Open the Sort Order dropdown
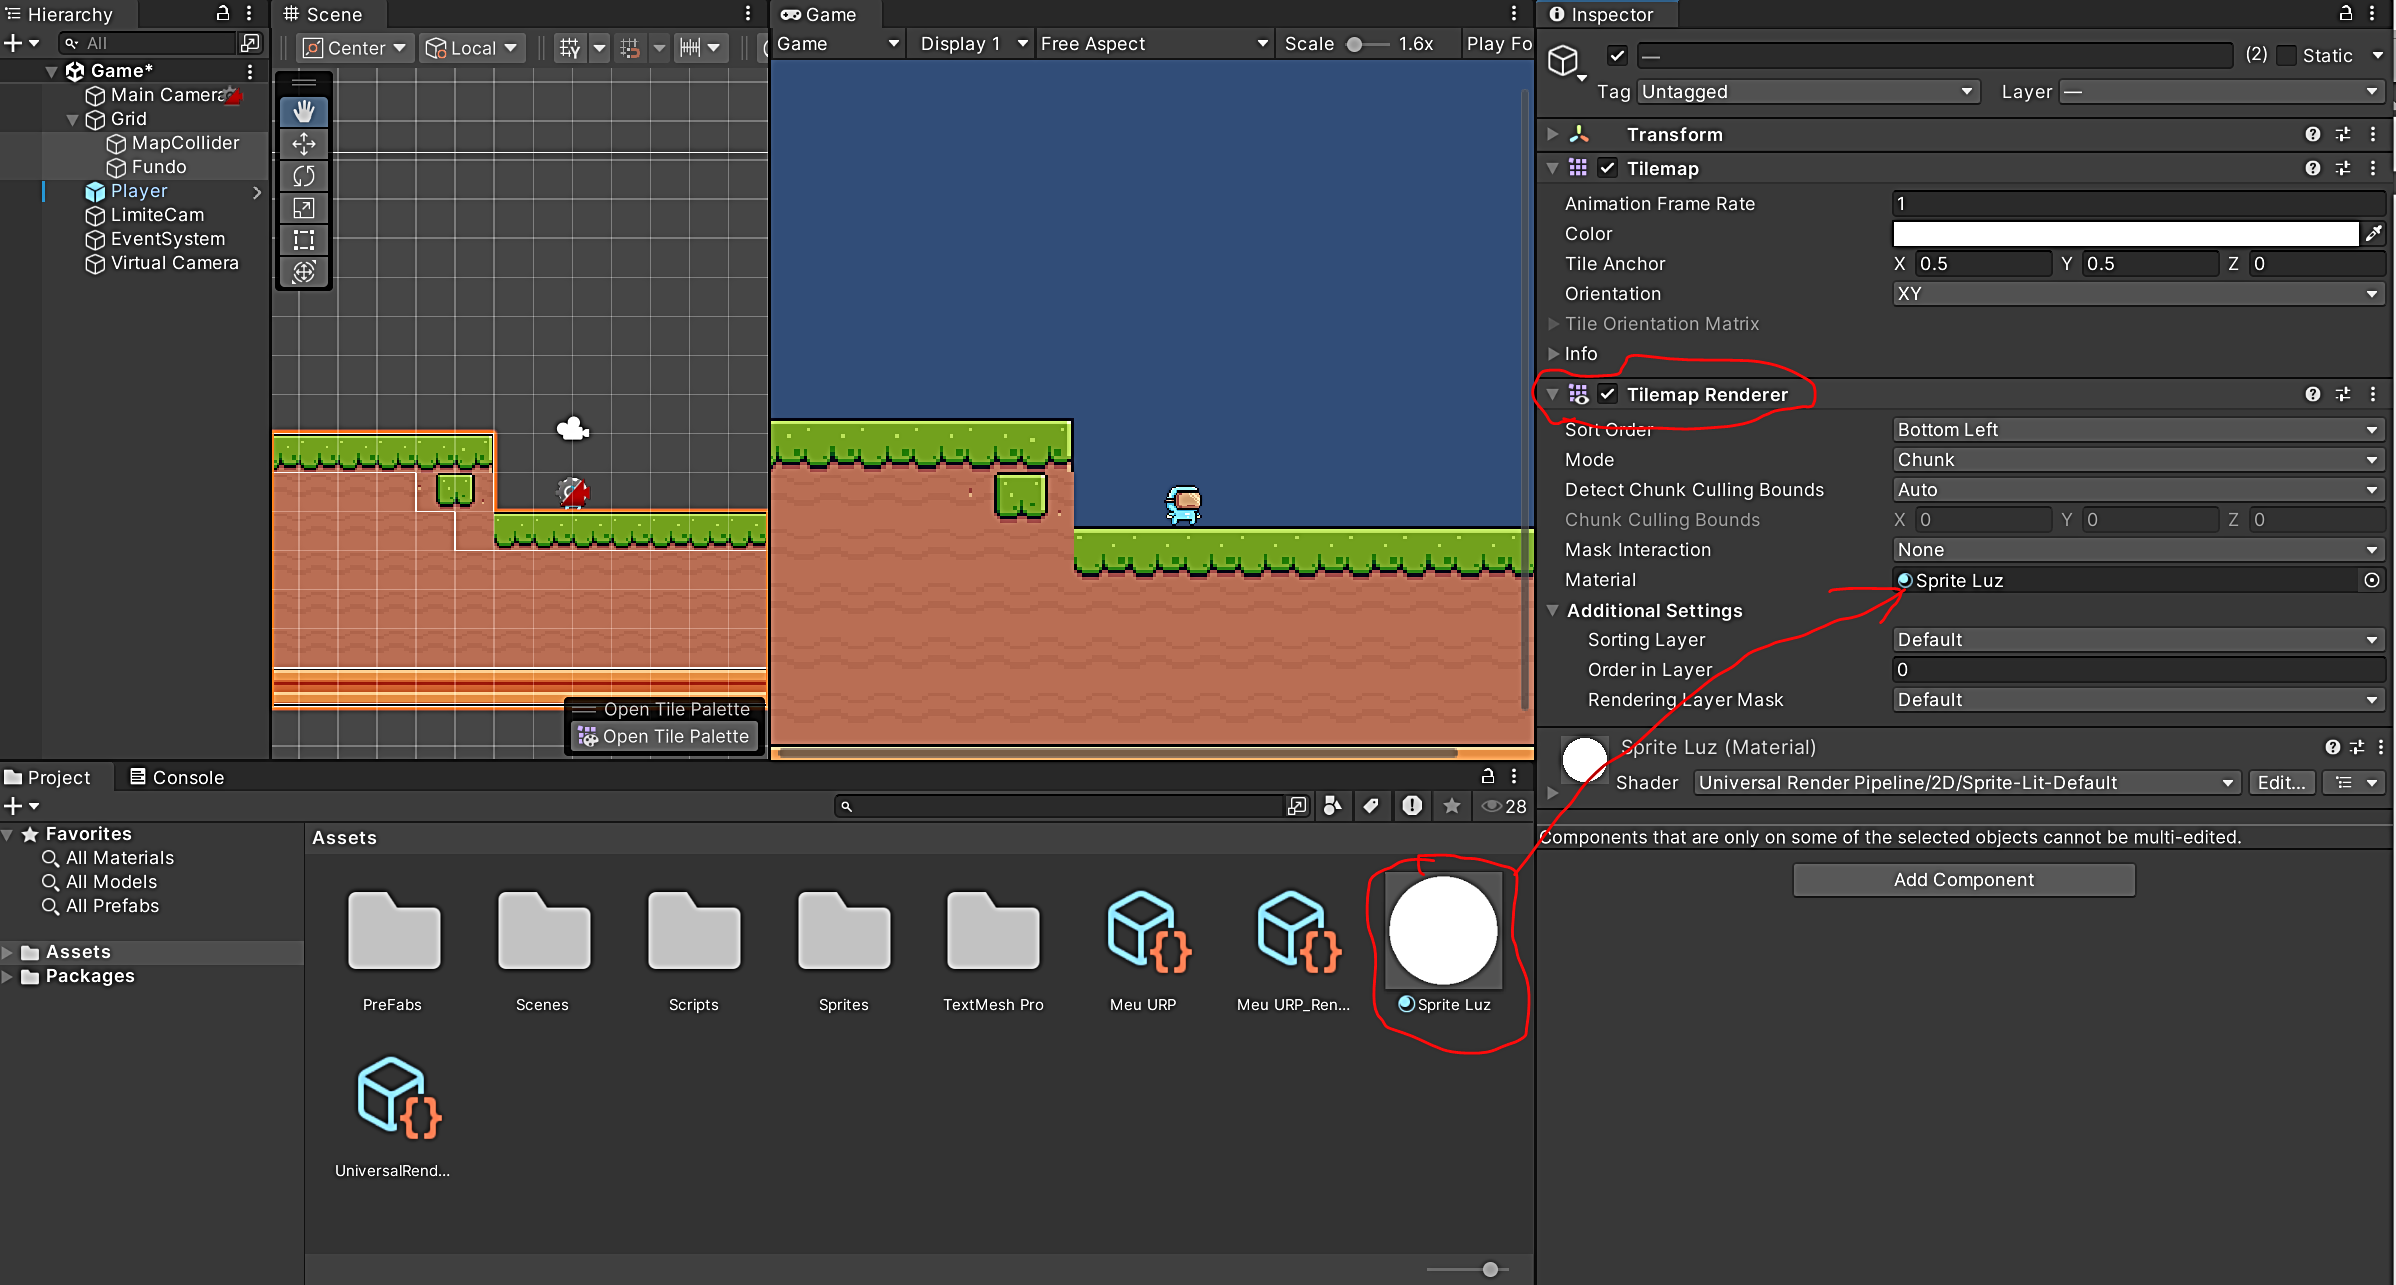This screenshot has height=1285, width=2396. point(2138,430)
